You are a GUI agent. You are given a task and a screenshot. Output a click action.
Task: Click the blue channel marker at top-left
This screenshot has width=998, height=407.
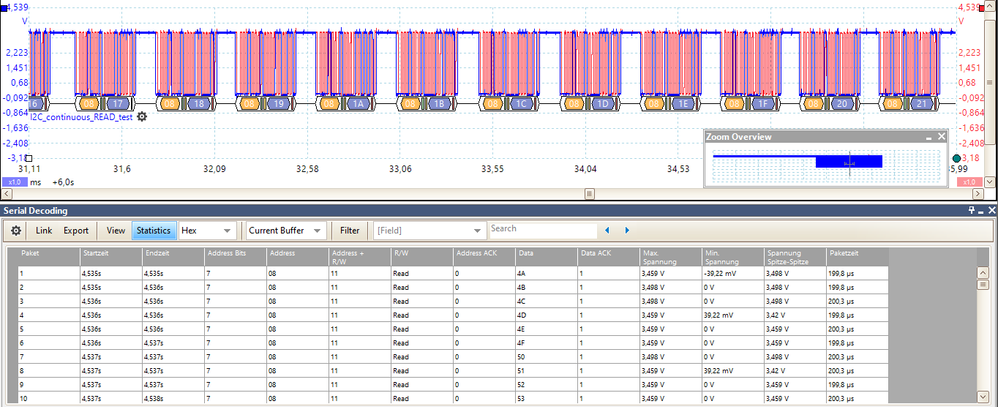pos(3,8)
